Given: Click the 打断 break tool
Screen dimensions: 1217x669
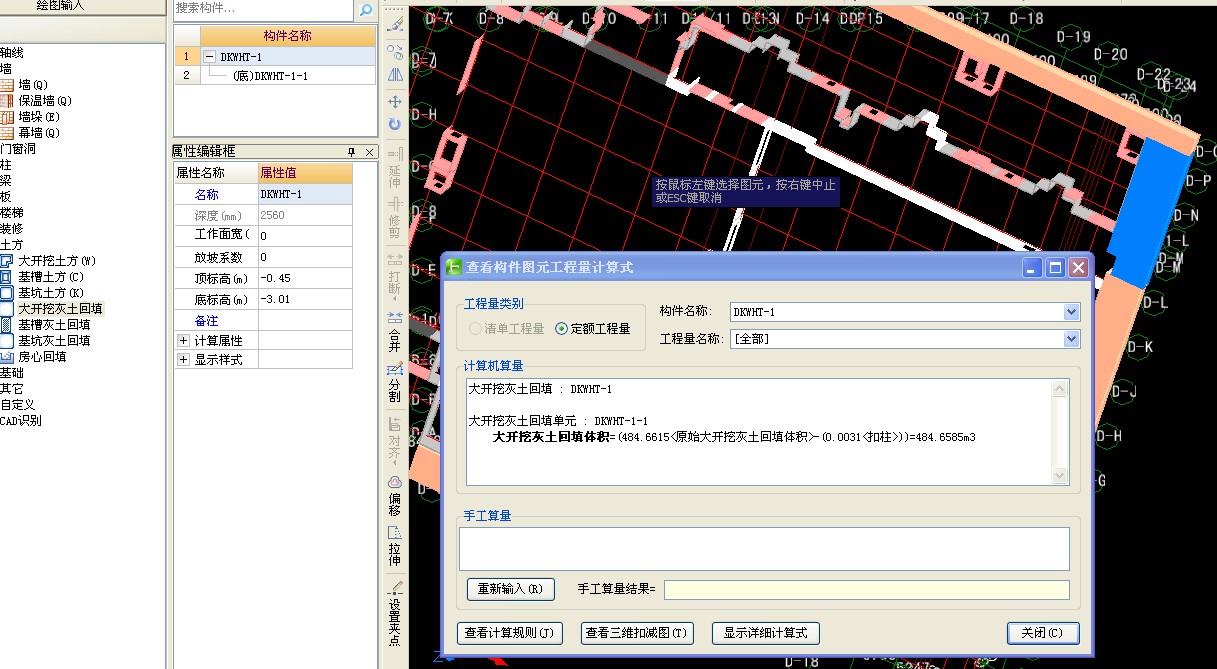Looking at the screenshot, I should 394,277.
